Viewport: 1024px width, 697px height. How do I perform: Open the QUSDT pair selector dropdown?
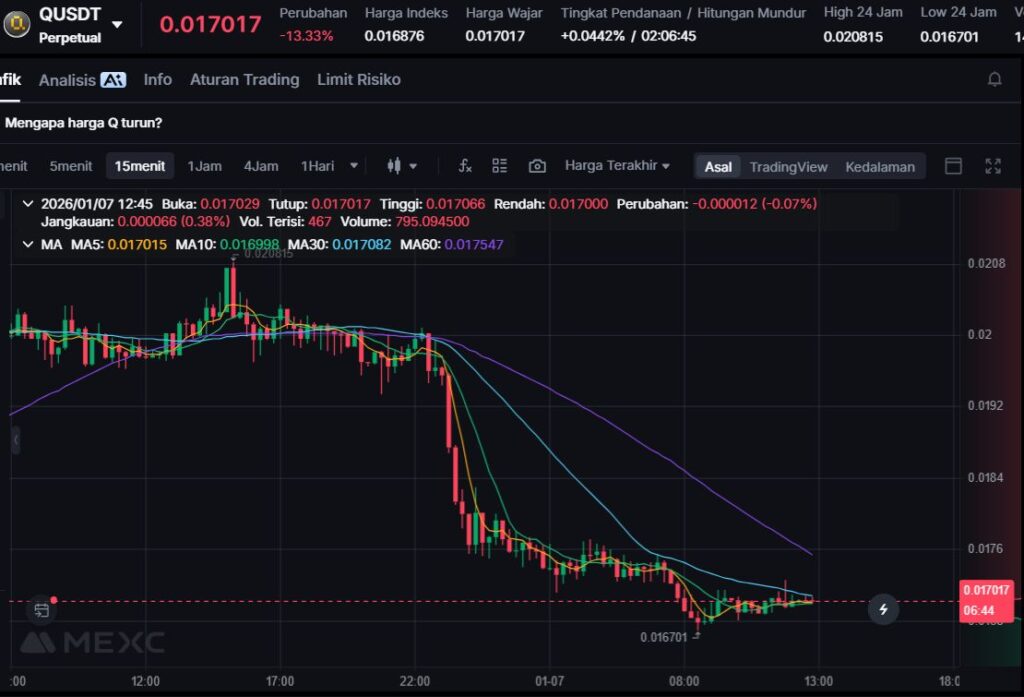pos(117,24)
